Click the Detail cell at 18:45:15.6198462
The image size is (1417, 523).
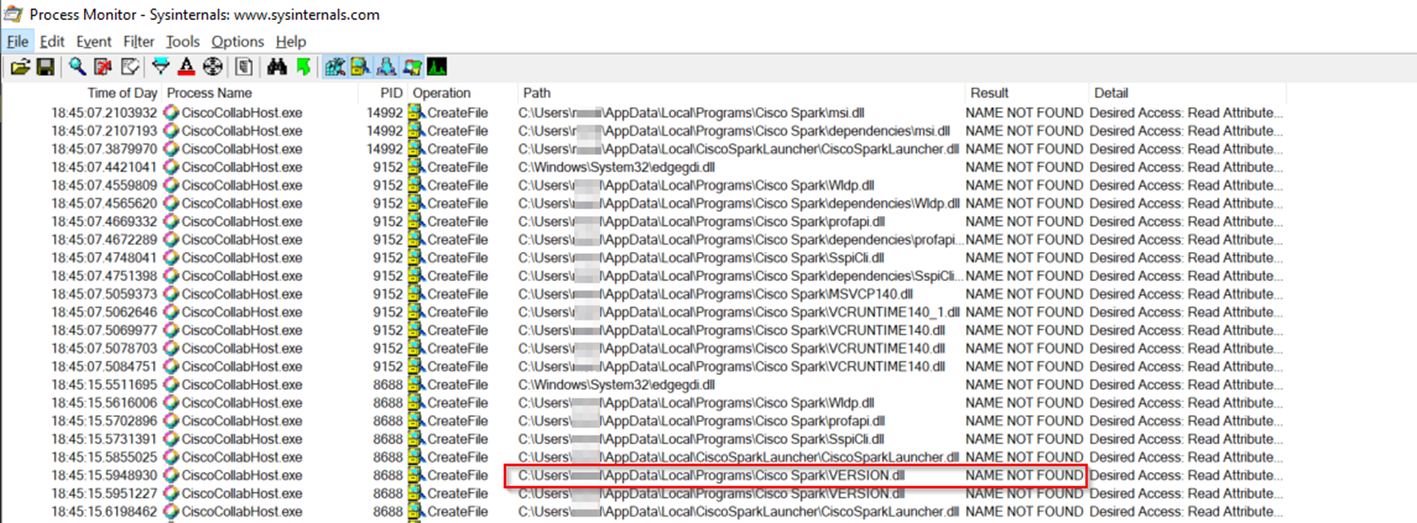point(1187,512)
